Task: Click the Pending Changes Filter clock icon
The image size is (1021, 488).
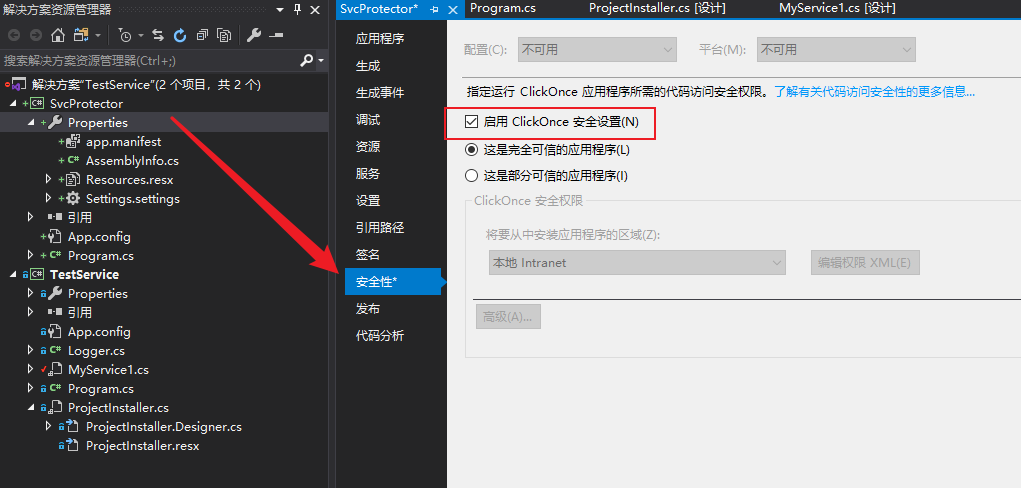Action: [125, 35]
